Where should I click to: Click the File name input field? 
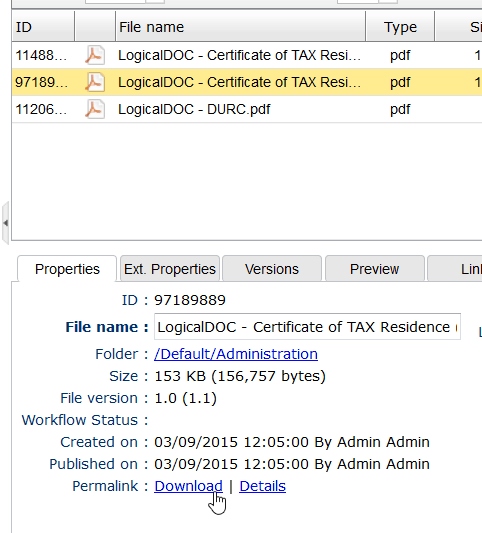pyautogui.click(x=307, y=327)
